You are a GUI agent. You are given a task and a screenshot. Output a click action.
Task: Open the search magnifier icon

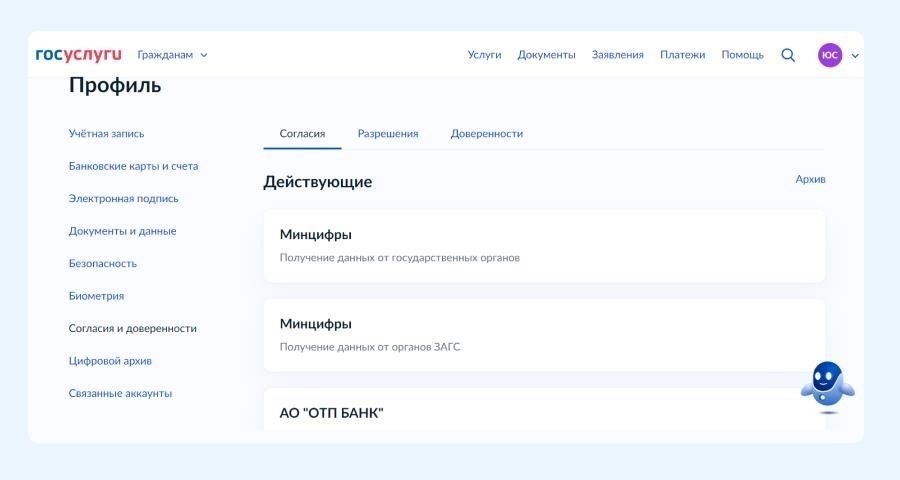788,55
